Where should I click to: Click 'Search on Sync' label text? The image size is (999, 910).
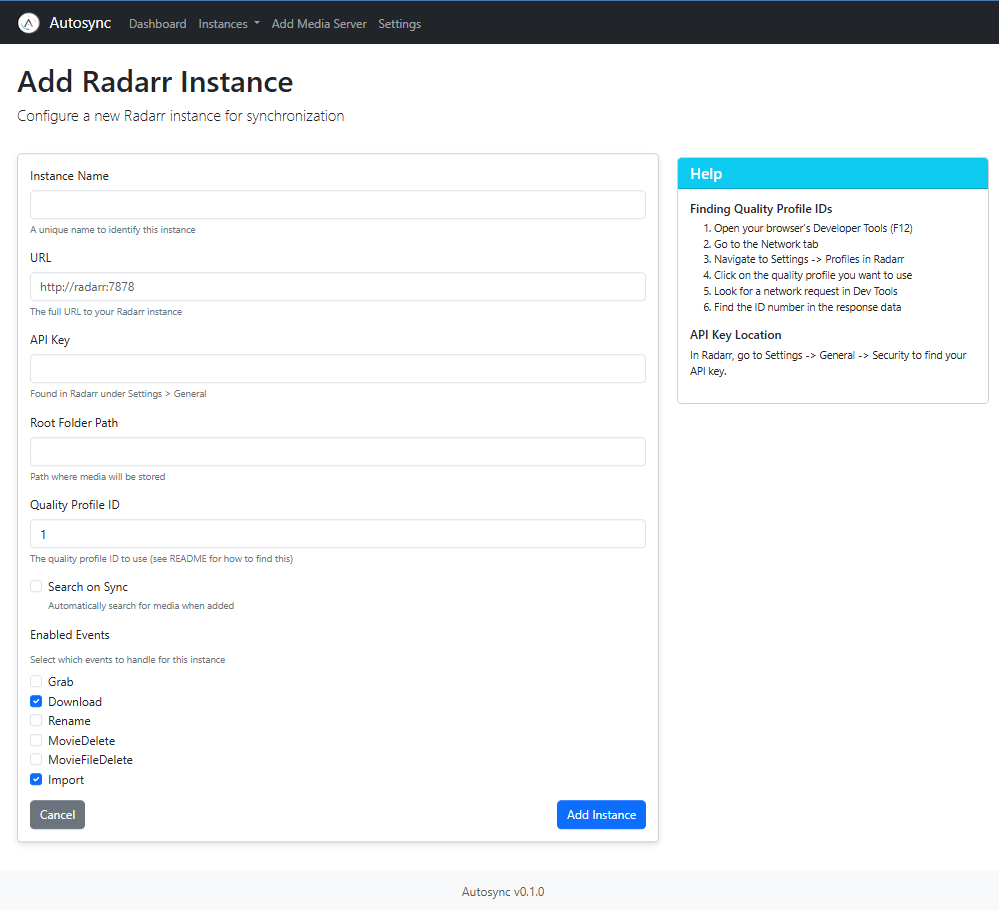(88, 587)
